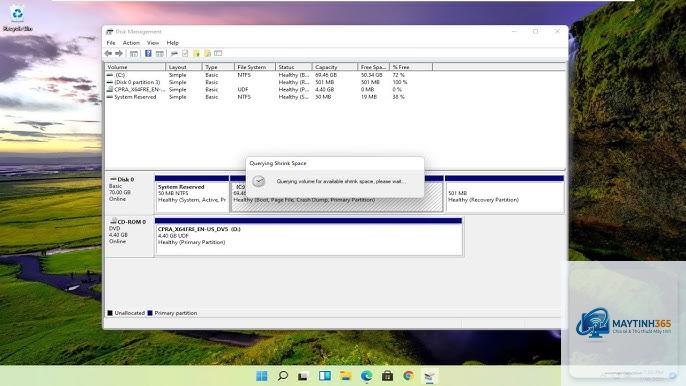Open Microsoft Store from the taskbar
The height and width of the screenshot is (386, 686).
point(387,375)
